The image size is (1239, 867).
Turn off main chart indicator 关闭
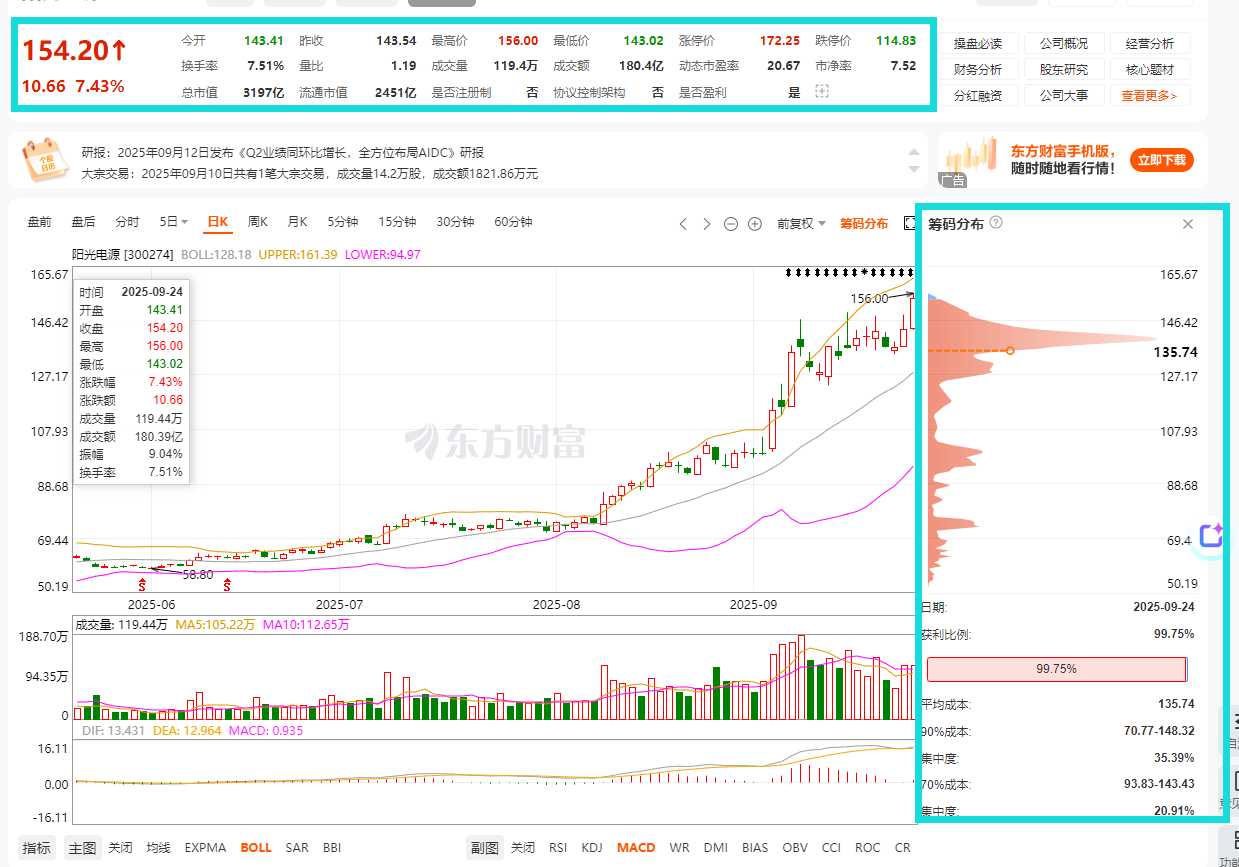(120, 847)
